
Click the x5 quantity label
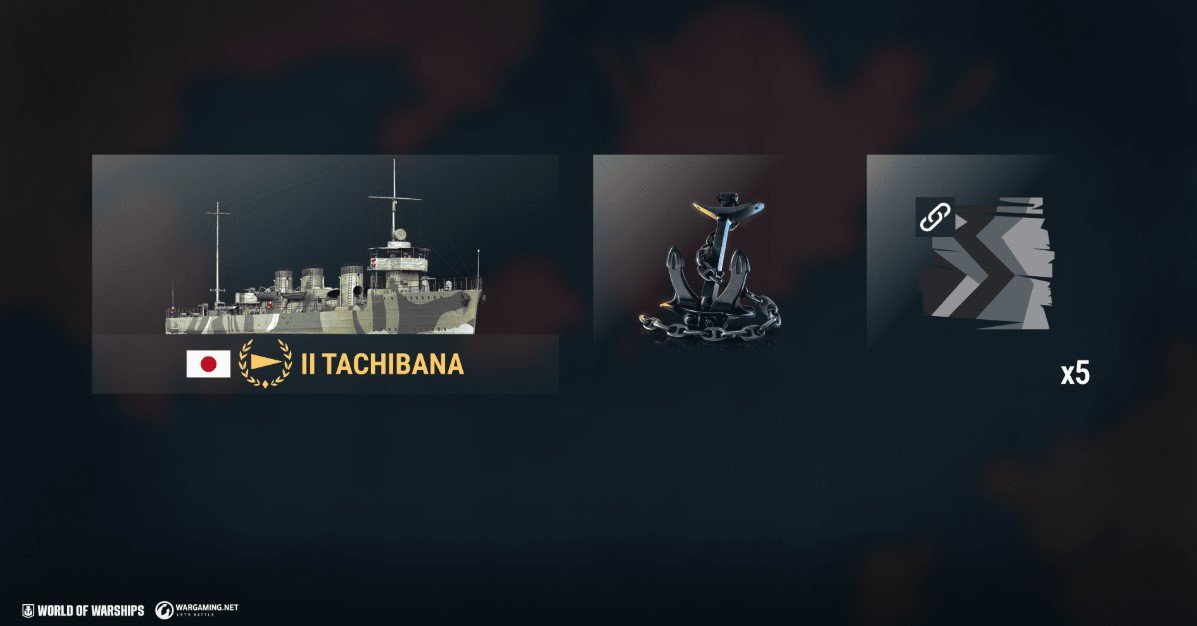pyautogui.click(x=1075, y=373)
